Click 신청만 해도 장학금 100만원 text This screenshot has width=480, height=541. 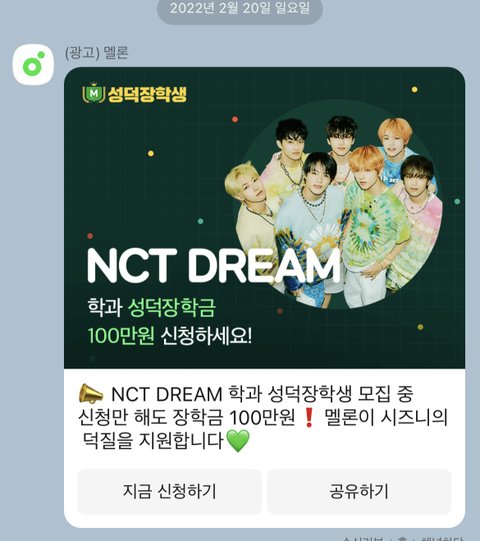pos(186,417)
